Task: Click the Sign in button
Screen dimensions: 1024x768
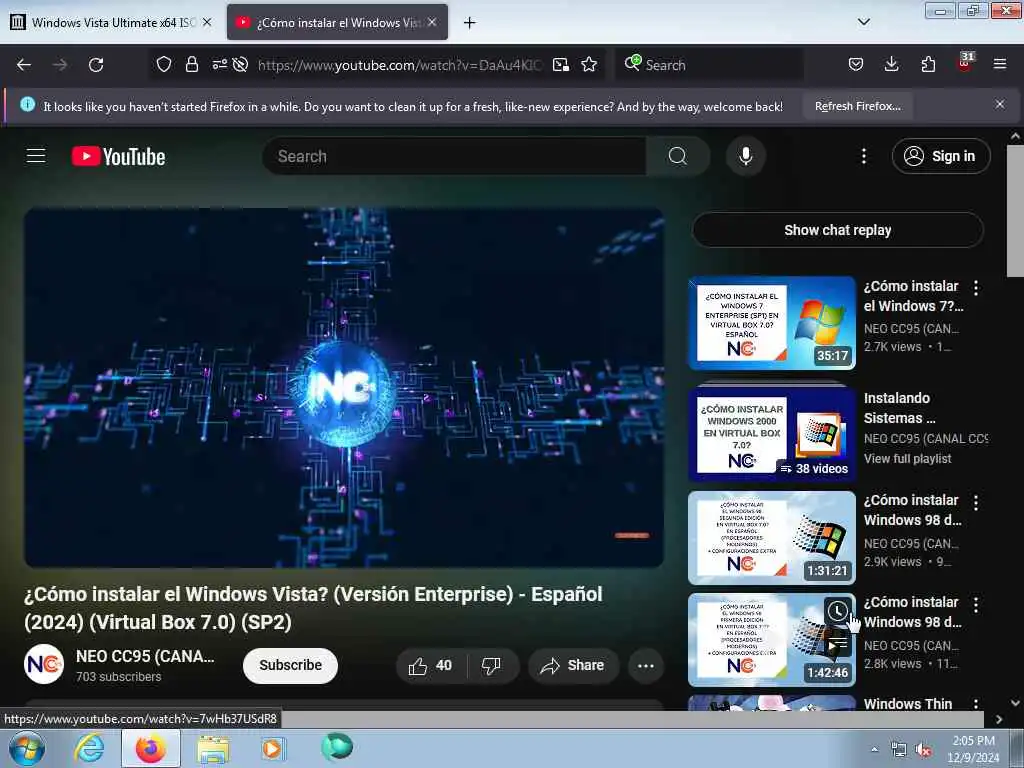Action: coord(941,156)
